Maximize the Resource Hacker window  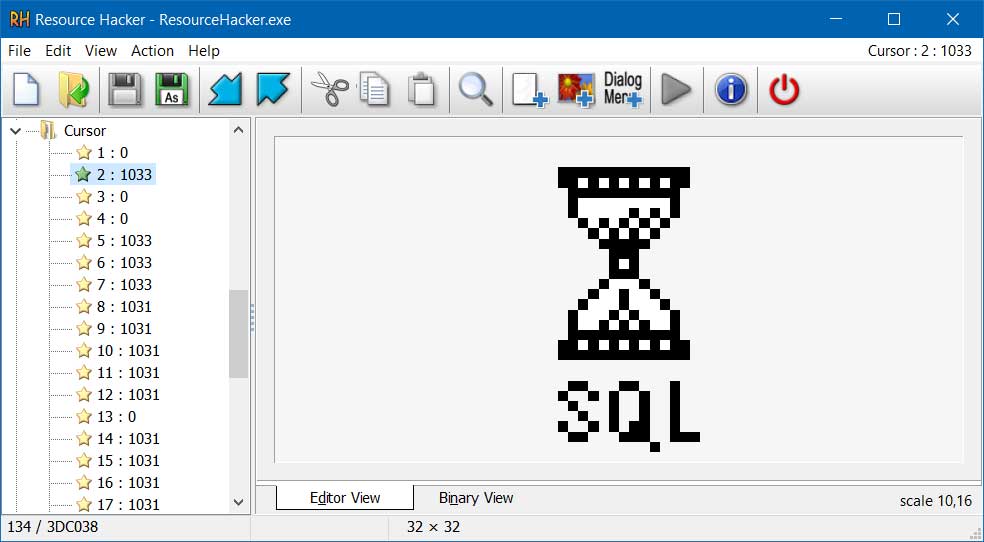pyautogui.click(x=894, y=19)
